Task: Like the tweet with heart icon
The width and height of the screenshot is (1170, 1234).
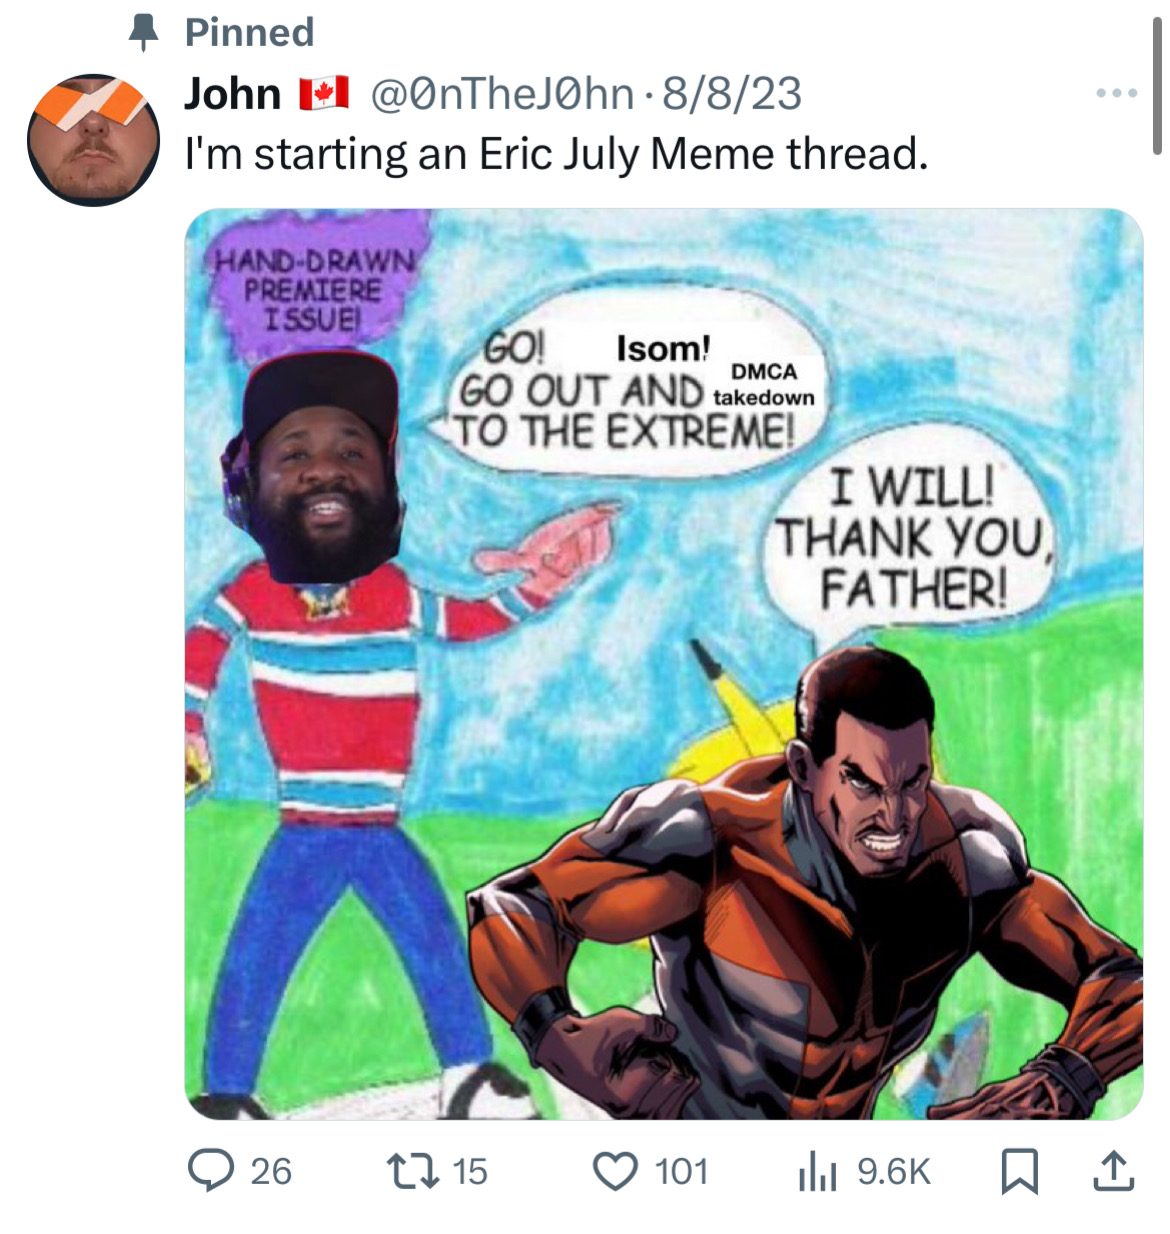Action: pos(616,1171)
